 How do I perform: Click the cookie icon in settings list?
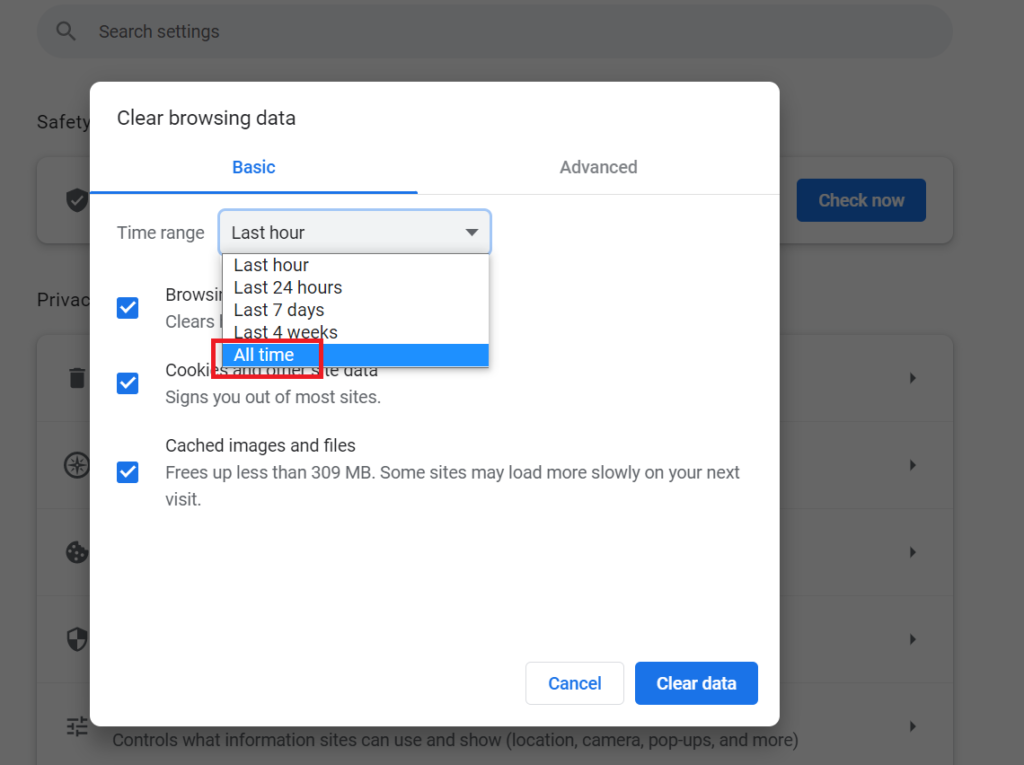[x=77, y=552]
